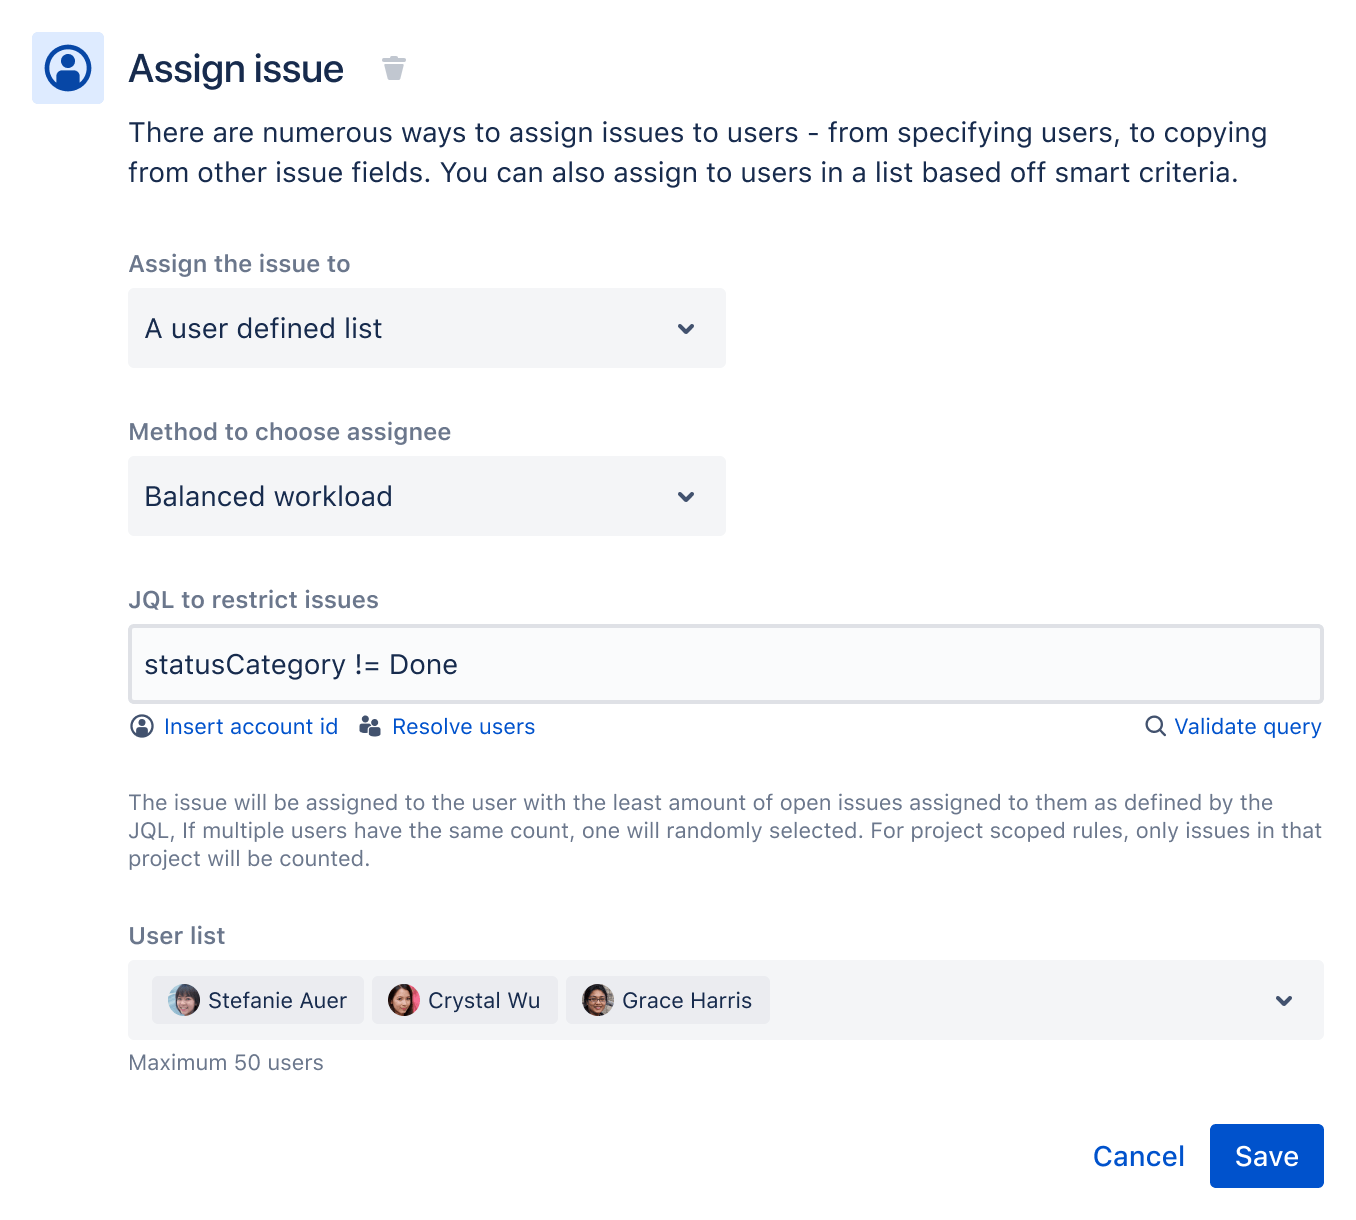
Task: Click Grace Harris's avatar
Action: click(x=598, y=1000)
